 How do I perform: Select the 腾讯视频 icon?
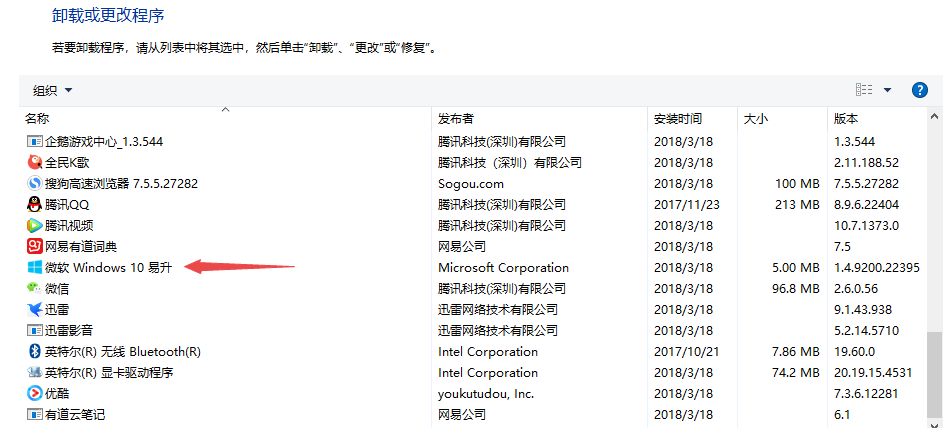point(35,225)
